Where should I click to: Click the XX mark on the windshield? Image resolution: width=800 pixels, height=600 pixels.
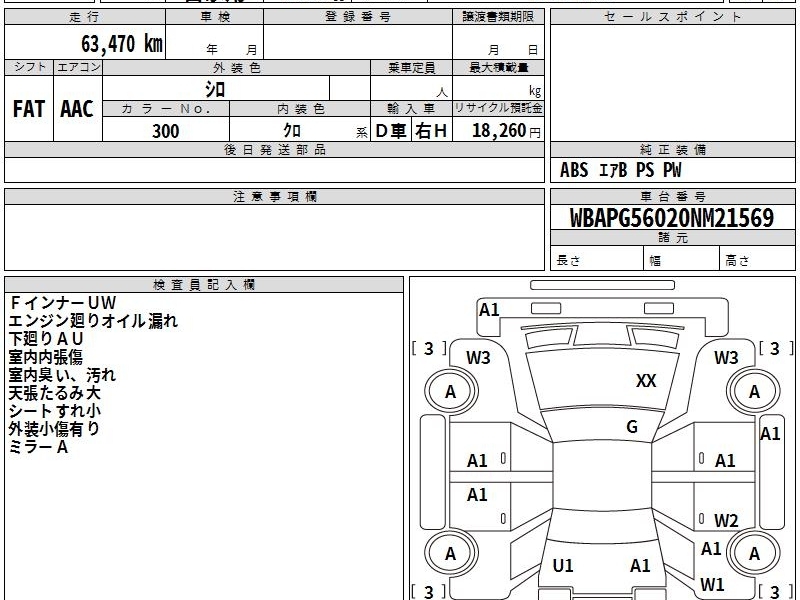[x=646, y=381]
